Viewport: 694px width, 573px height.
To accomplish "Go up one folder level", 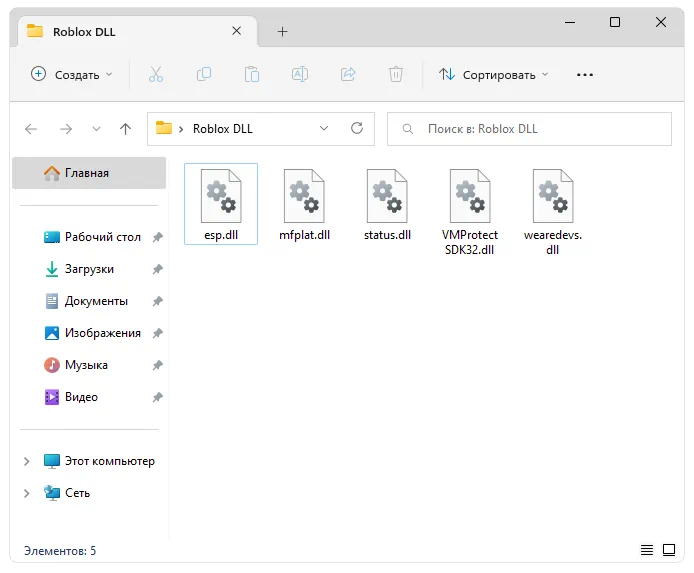I will click(x=126, y=129).
